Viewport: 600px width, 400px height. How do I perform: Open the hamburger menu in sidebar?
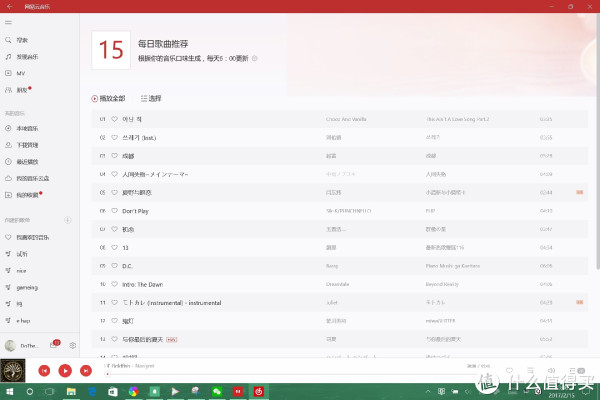pos(8,23)
